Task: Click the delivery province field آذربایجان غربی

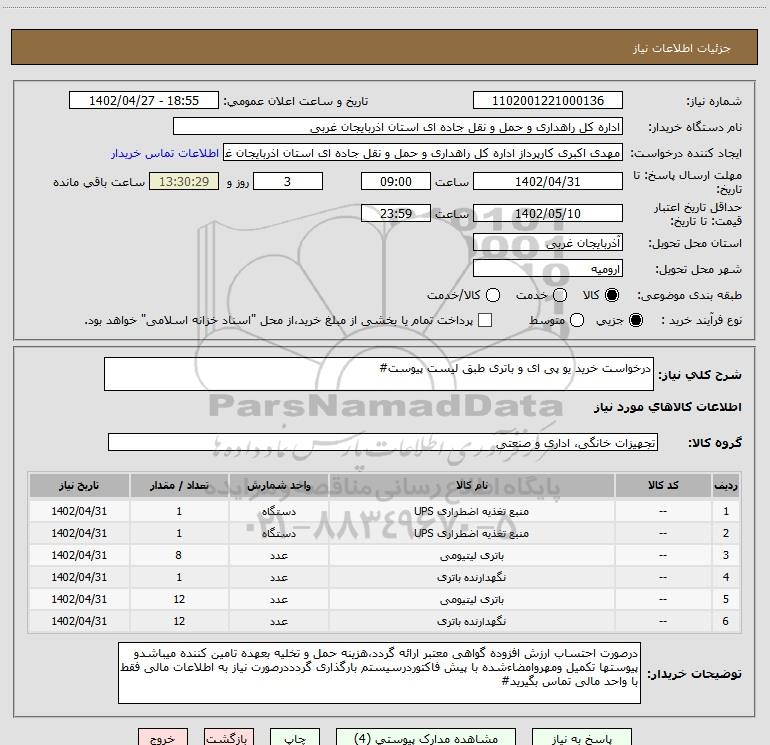Action: tap(548, 242)
